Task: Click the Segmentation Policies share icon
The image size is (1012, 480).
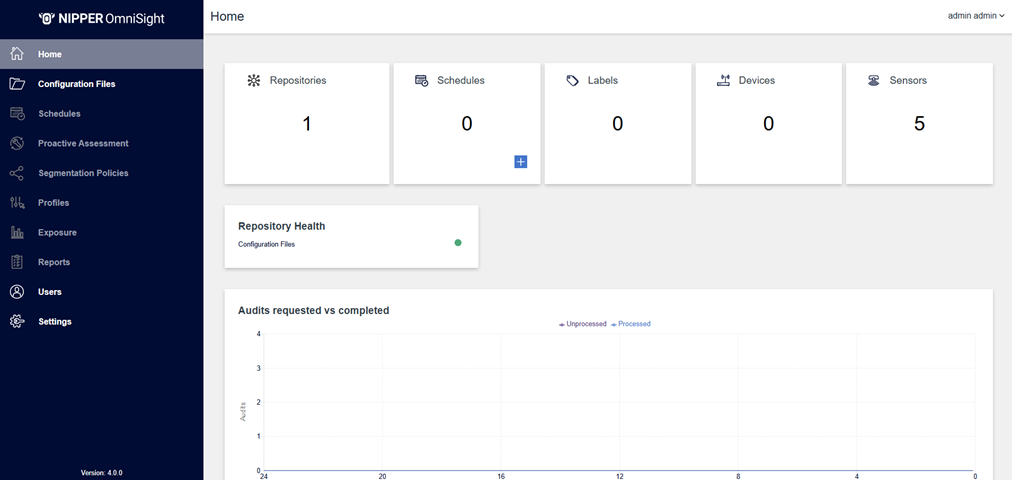Action: 17,173
